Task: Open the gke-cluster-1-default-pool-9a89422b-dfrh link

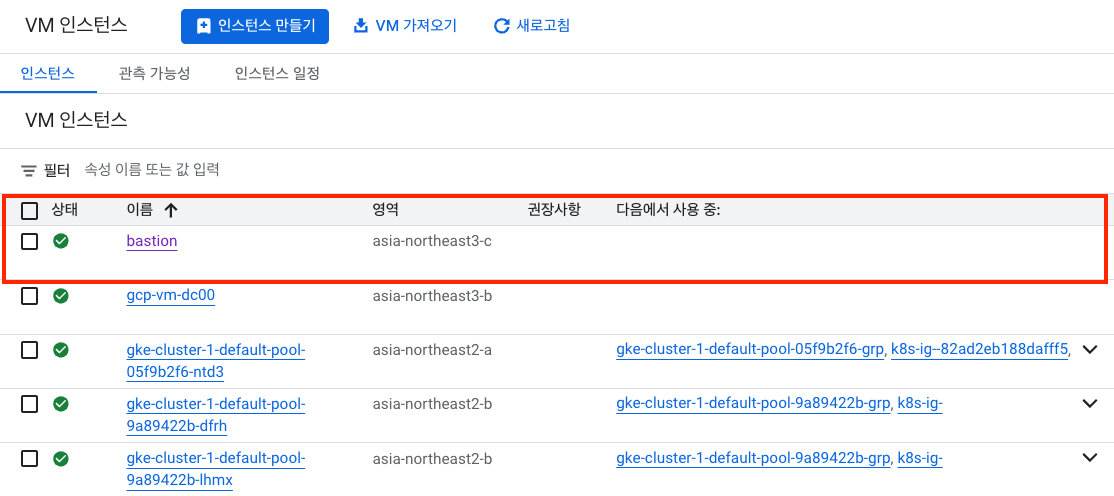Action: pos(216,415)
